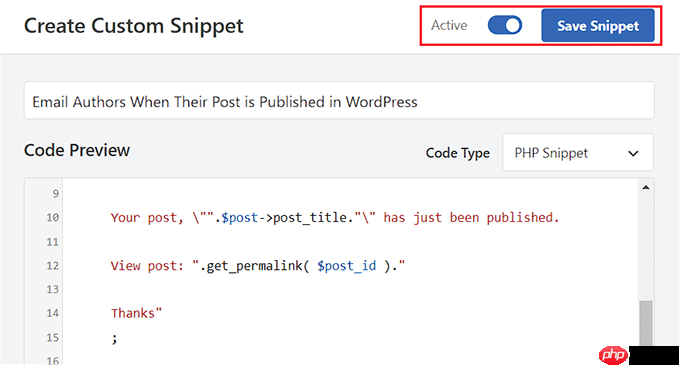Click the Active label near the toggle
Viewport: 680px width, 365px height.
pyautogui.click(x=449, y=26)
